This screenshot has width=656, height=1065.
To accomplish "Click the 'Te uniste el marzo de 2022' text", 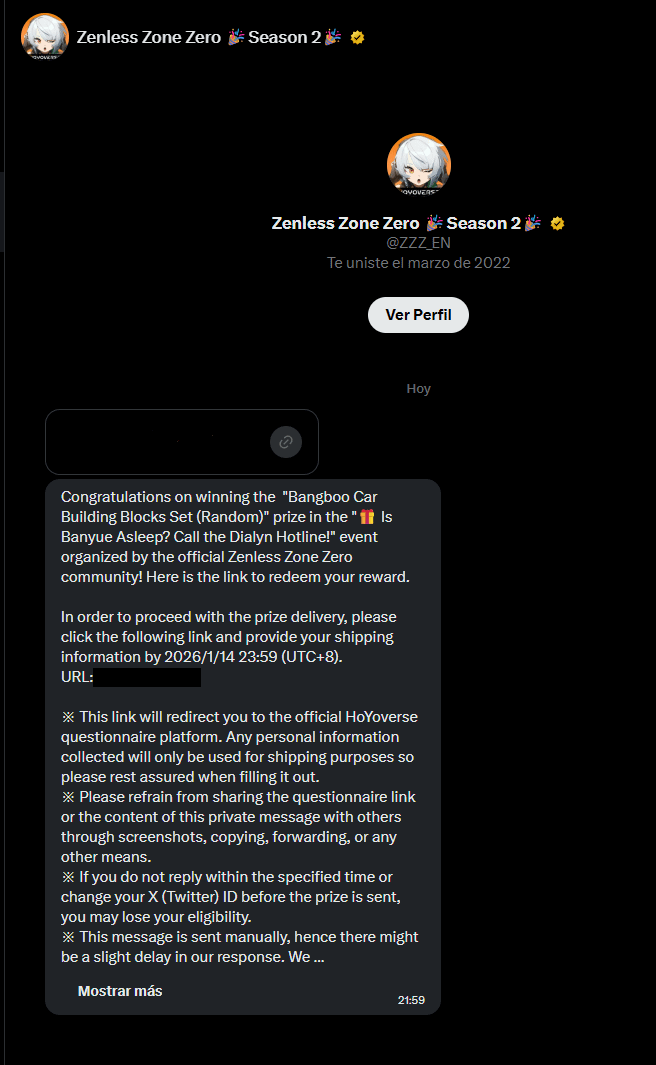I will (418, 263).
